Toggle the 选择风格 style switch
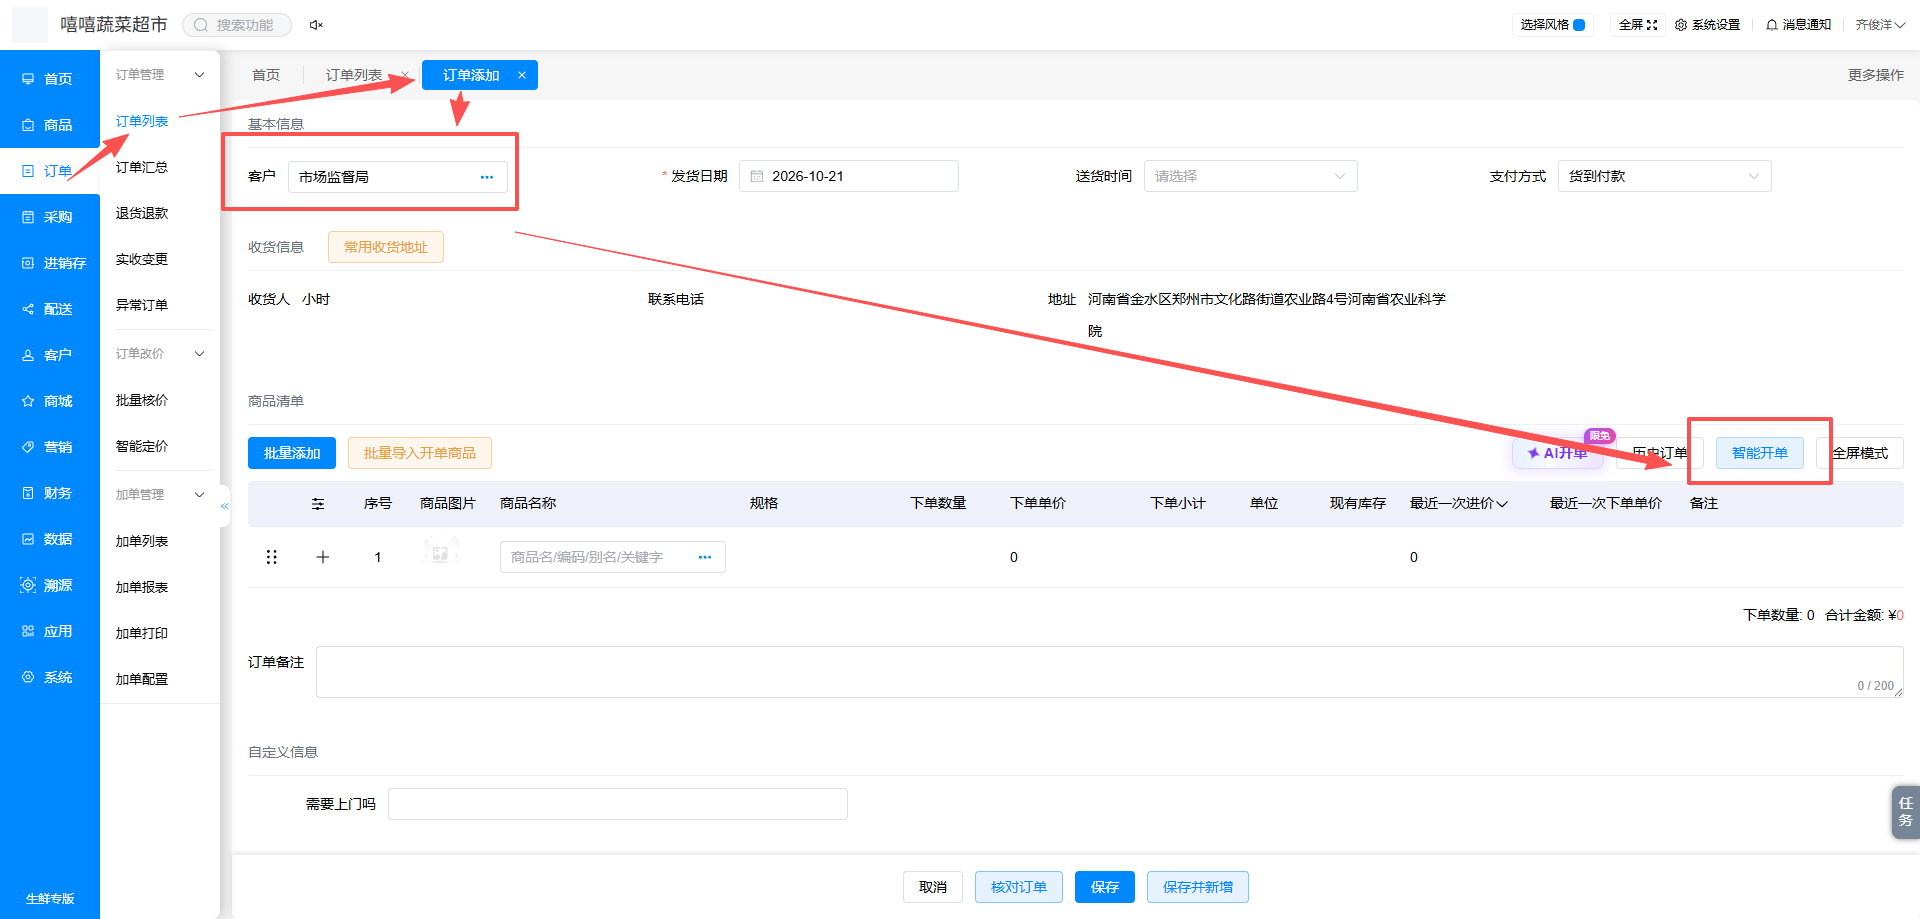 (1579, 25)
